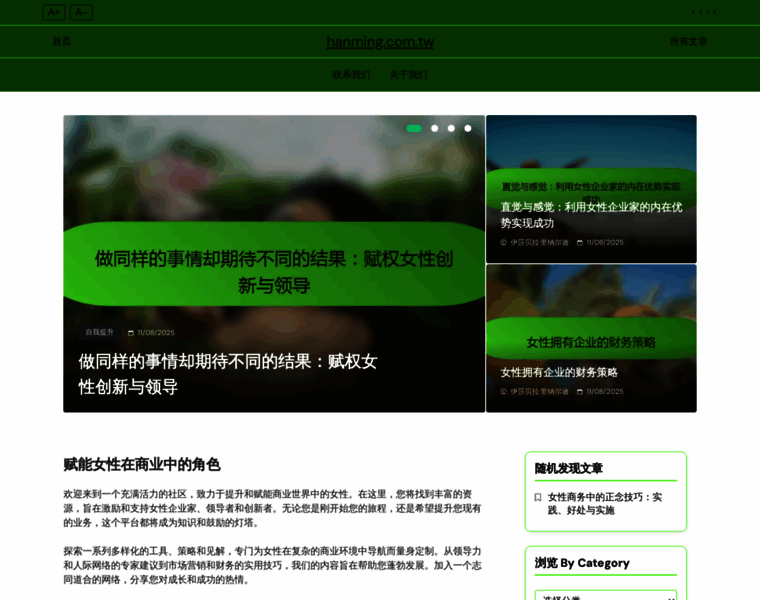This screenshot has height=600, width=760.
Task: Open white title 直觉与感觉 article
Action: pyautogui.click(x=591, y=215)
